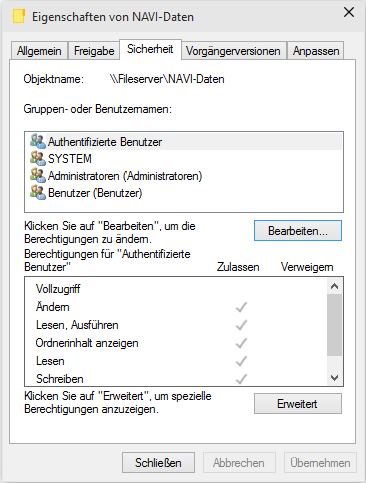The height and width of the screenshot is (483, 366).
Task: Select Benutzer (Benutzer) in the list
Action: pos(184,193)
